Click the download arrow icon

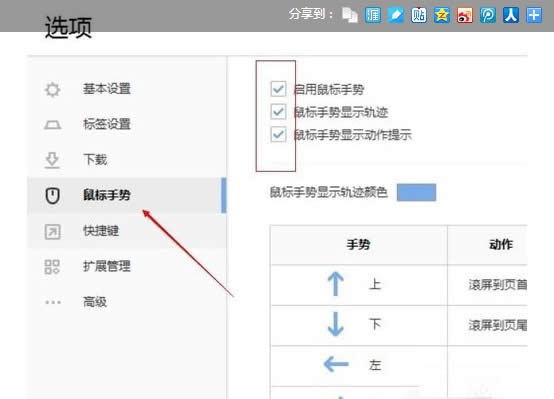tap(52, 160)
